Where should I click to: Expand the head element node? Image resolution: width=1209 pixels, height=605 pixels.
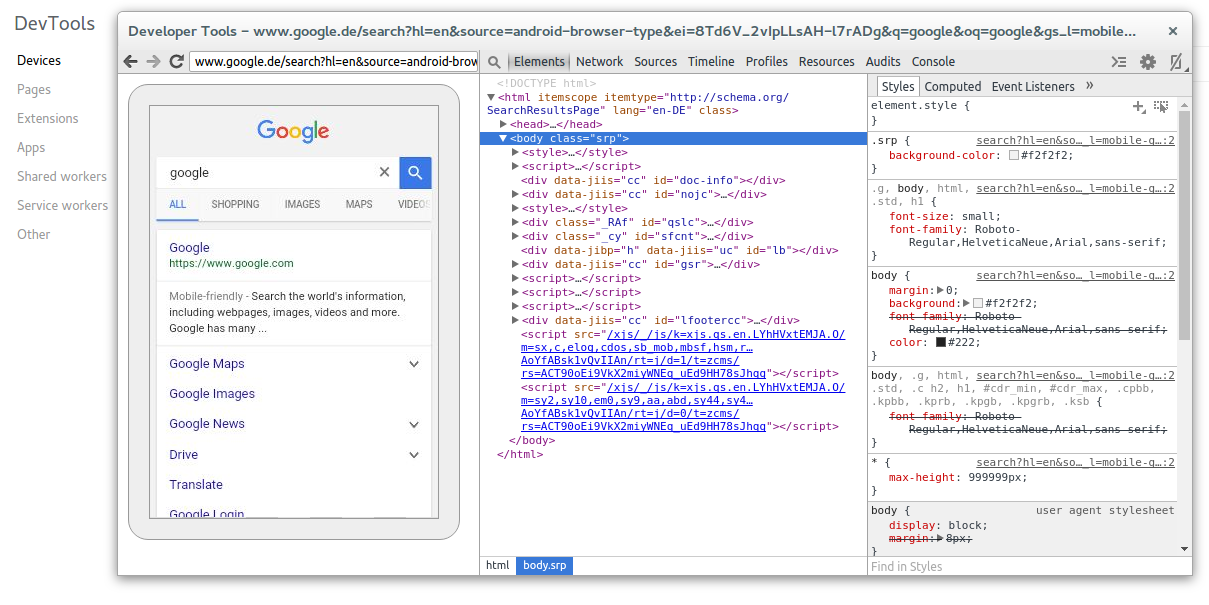pyautogui.click(x=503, y=125)
